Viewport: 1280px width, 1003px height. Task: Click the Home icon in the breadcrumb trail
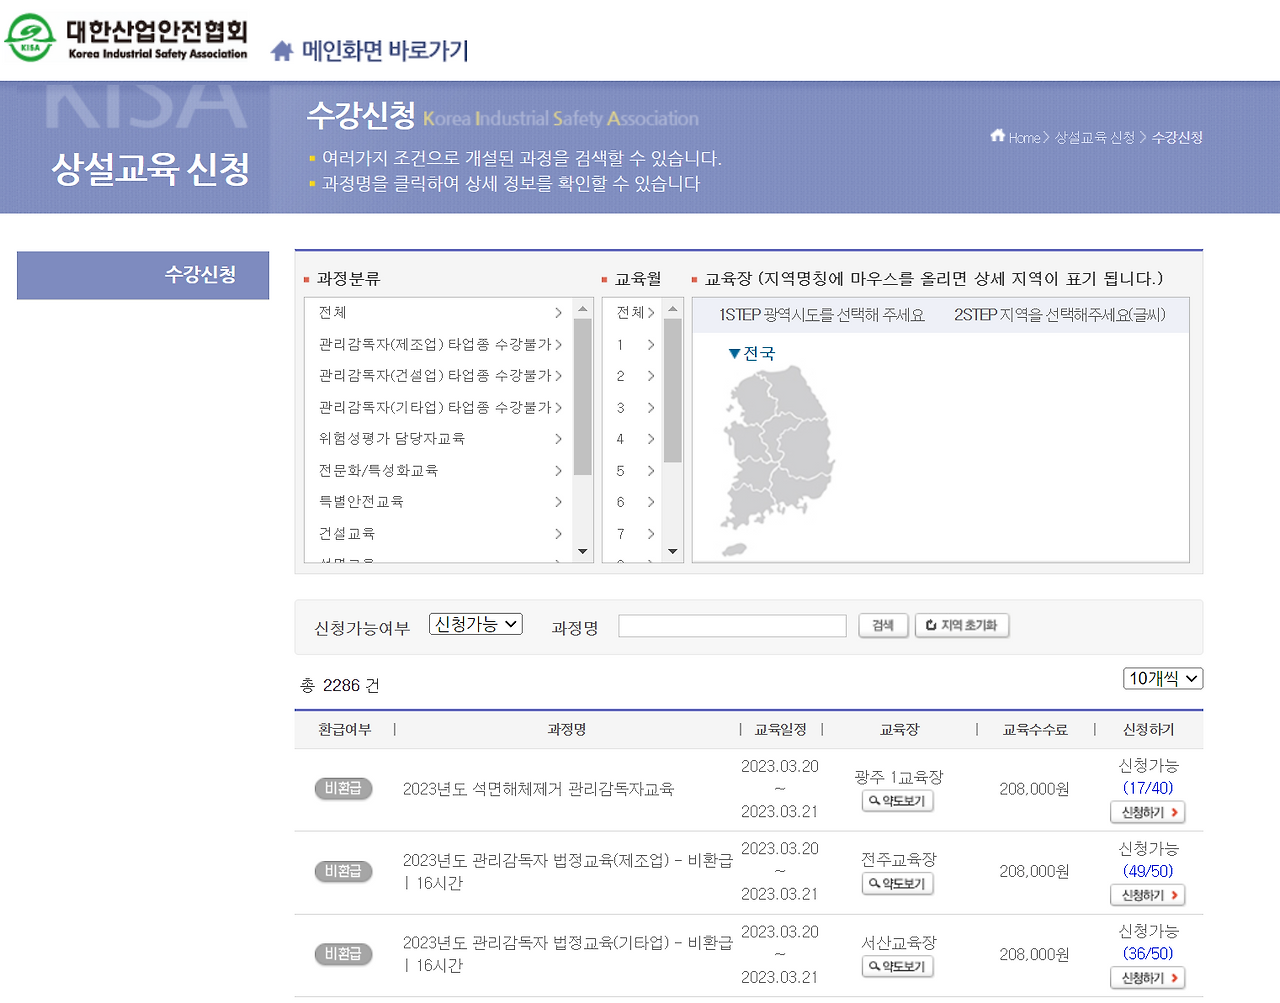(997, 137)
